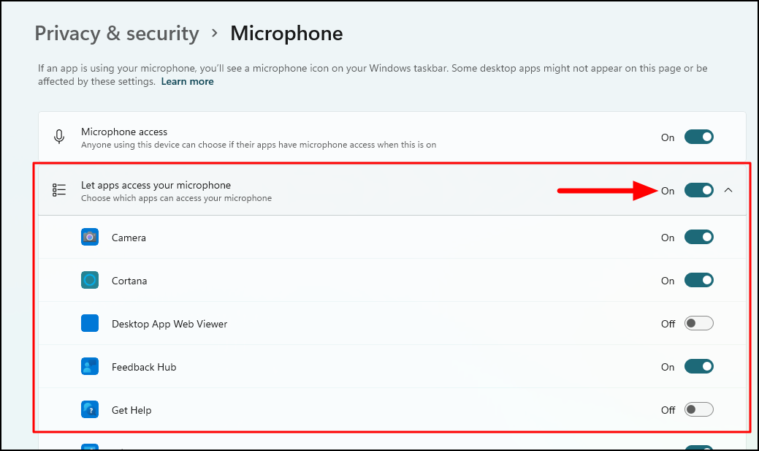Click the Get Help app icon

(x=90, y=410)
